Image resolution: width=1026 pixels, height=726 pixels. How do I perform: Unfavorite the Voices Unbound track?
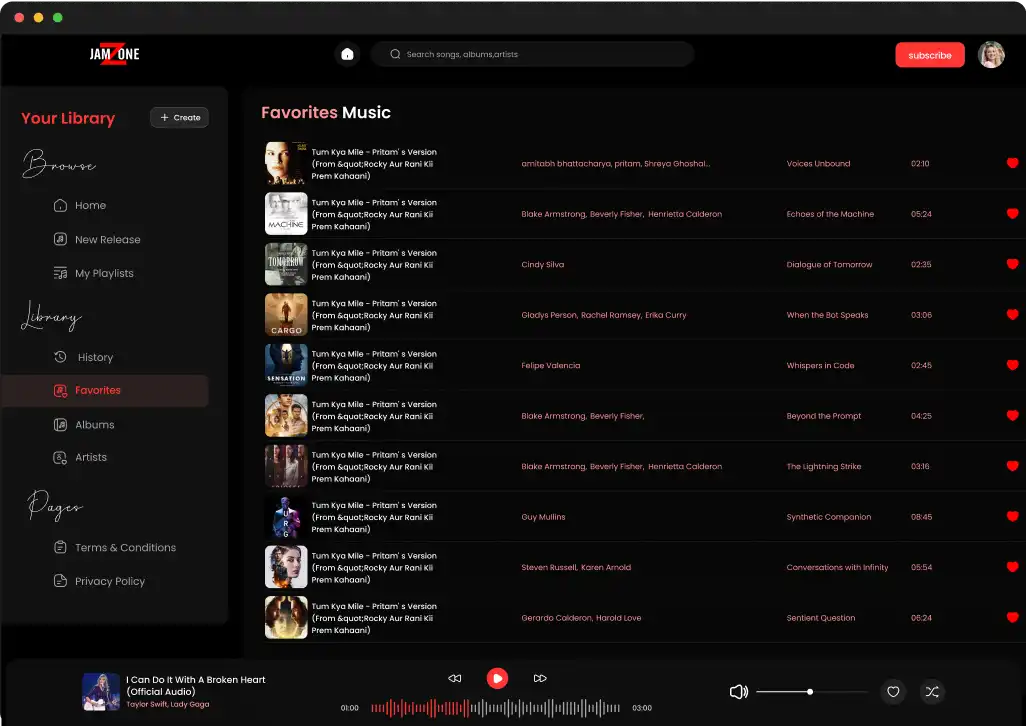tap(1012, 163)
